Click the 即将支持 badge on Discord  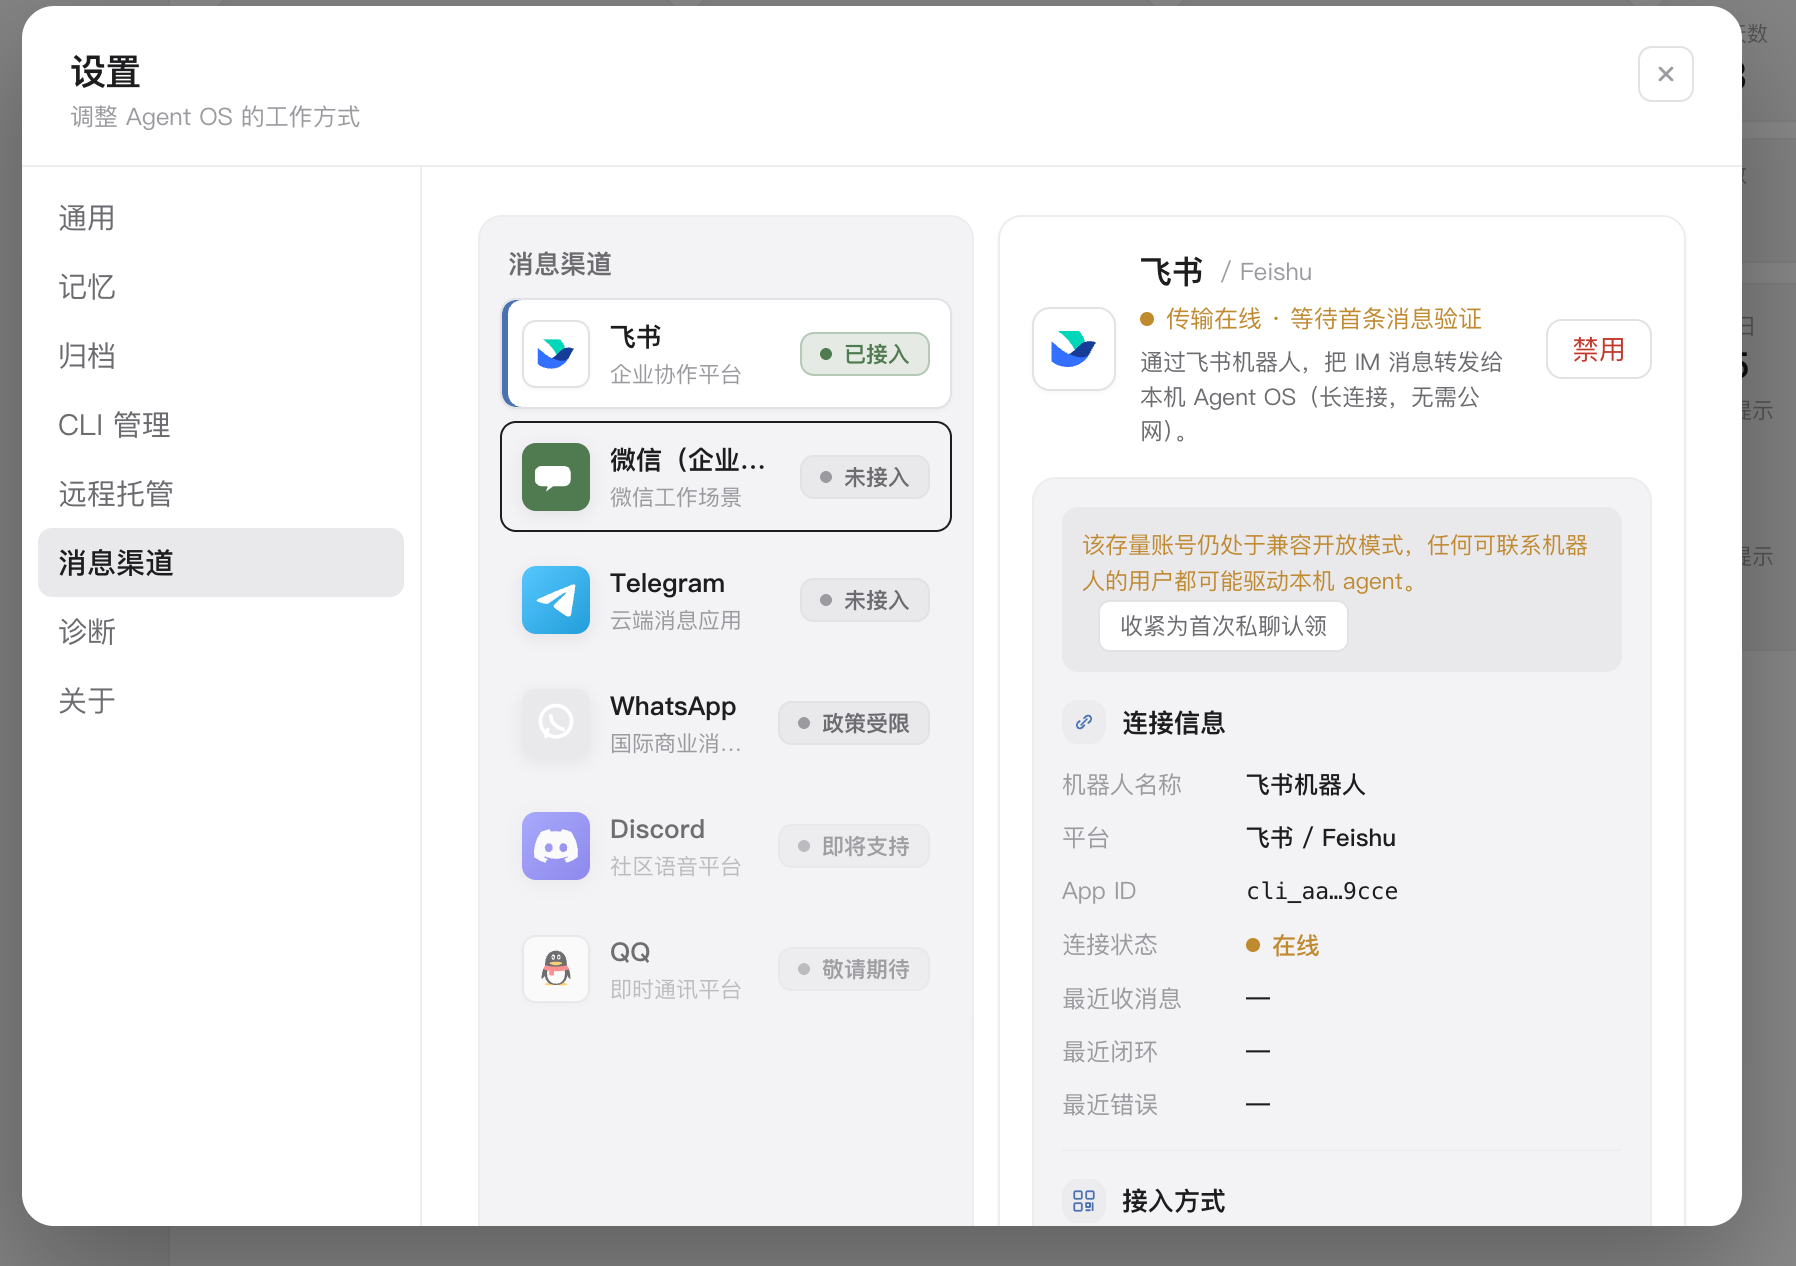coord(854,846)
